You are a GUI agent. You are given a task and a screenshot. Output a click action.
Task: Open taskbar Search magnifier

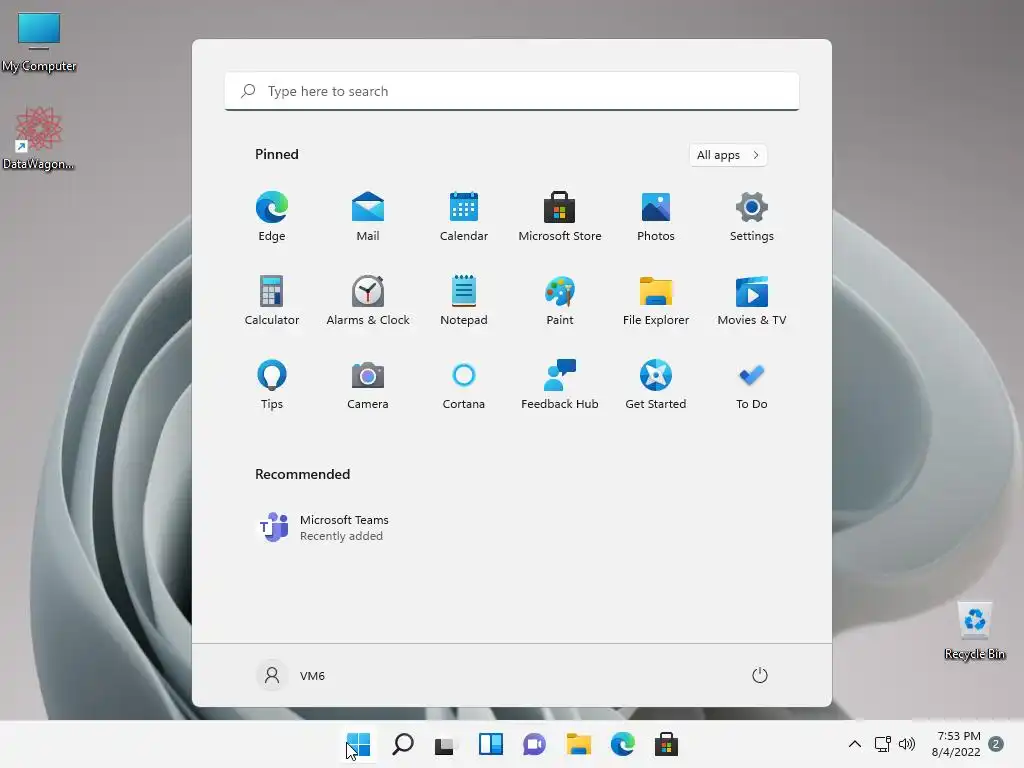[x=403, y=744]
